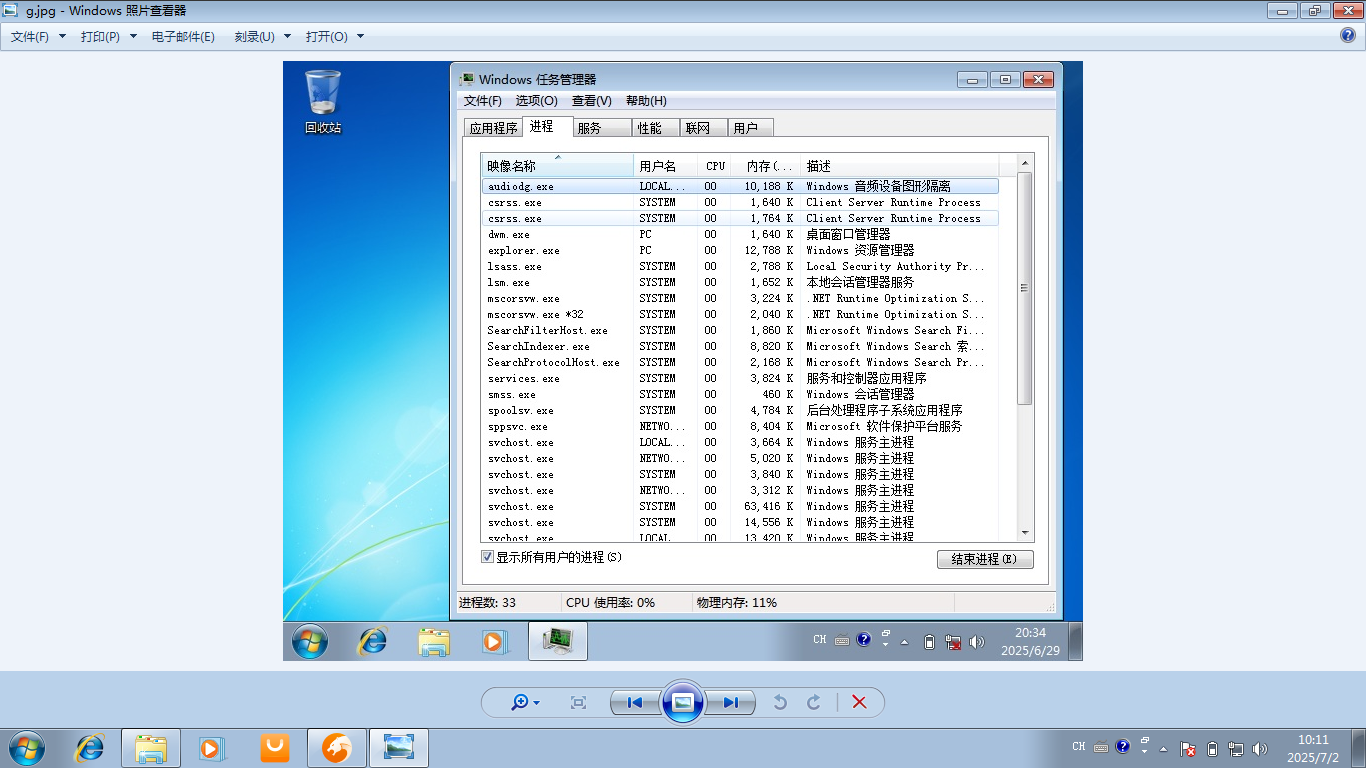Click the 结束进程(E) button
1366x768 pixels.
pos(985,559)
